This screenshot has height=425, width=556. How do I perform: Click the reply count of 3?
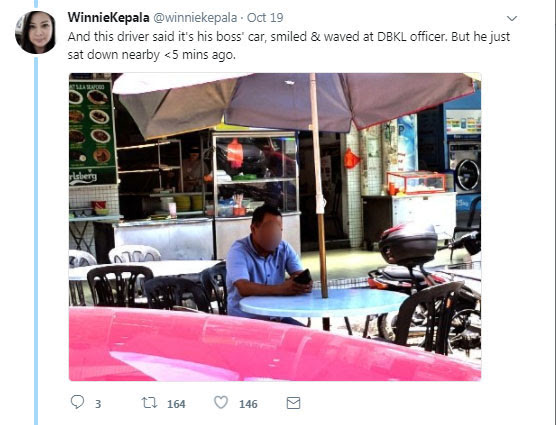(98, 404)
